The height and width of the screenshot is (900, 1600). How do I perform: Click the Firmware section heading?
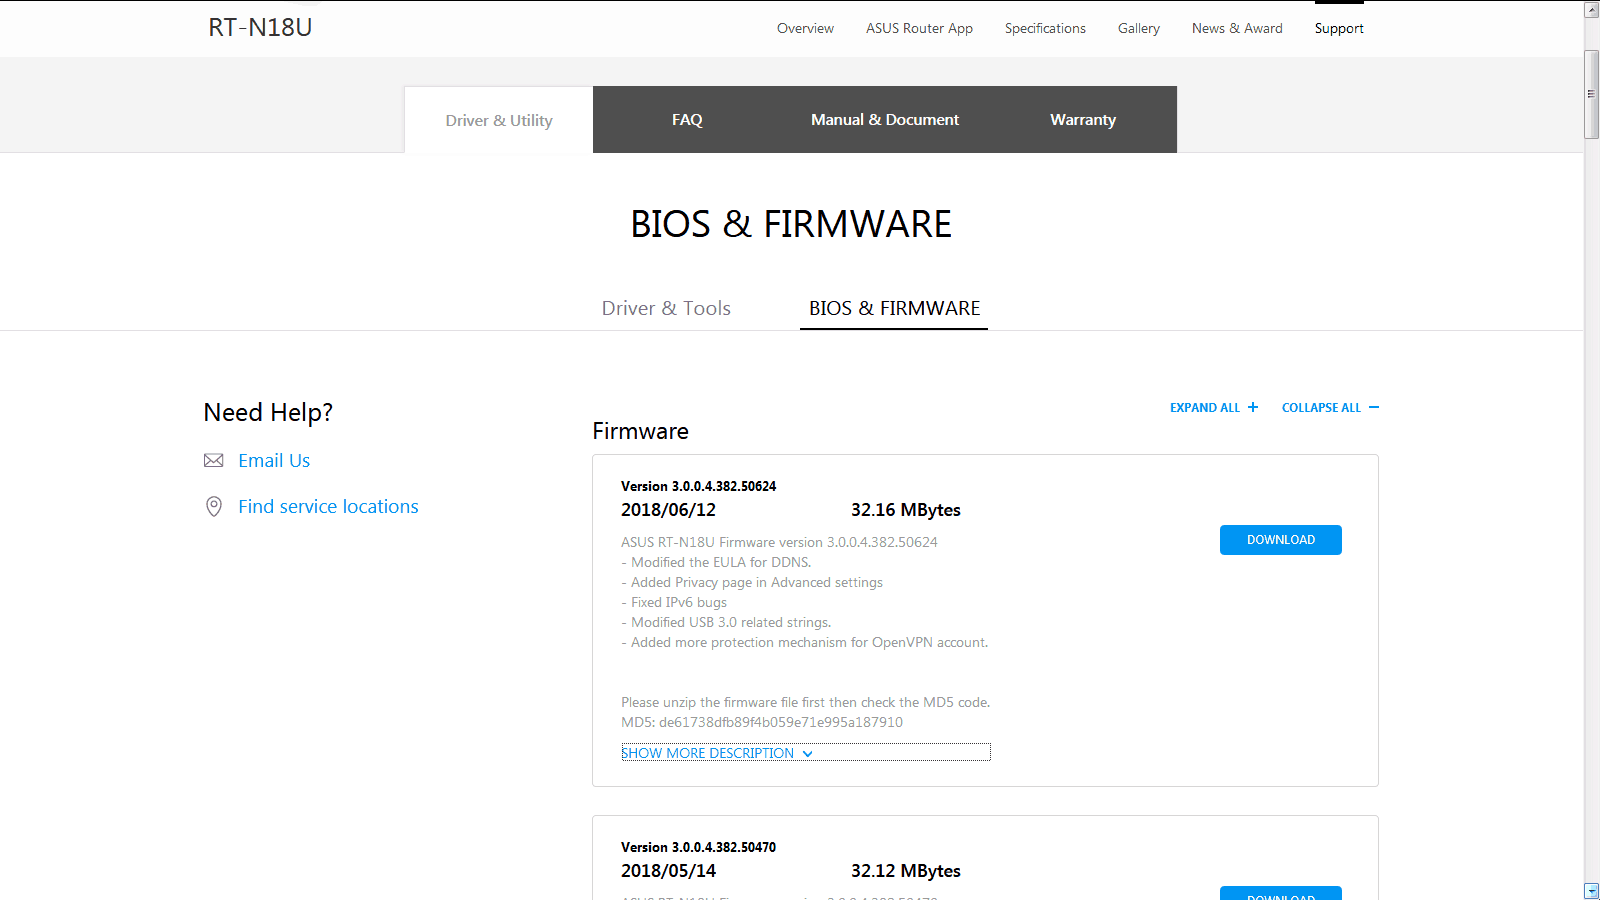pyautogui.click(x=640, y=431)
